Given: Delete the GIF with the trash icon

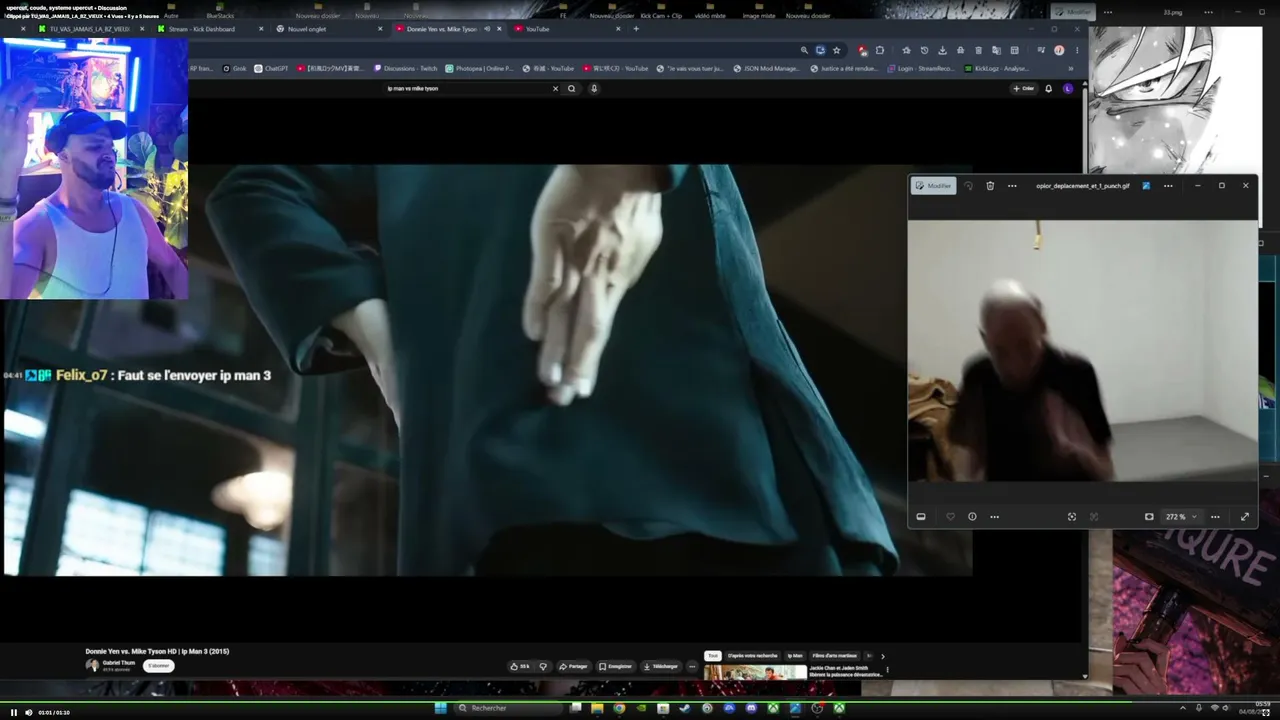Looking at the screenshot, I should (x=990, y=185).
